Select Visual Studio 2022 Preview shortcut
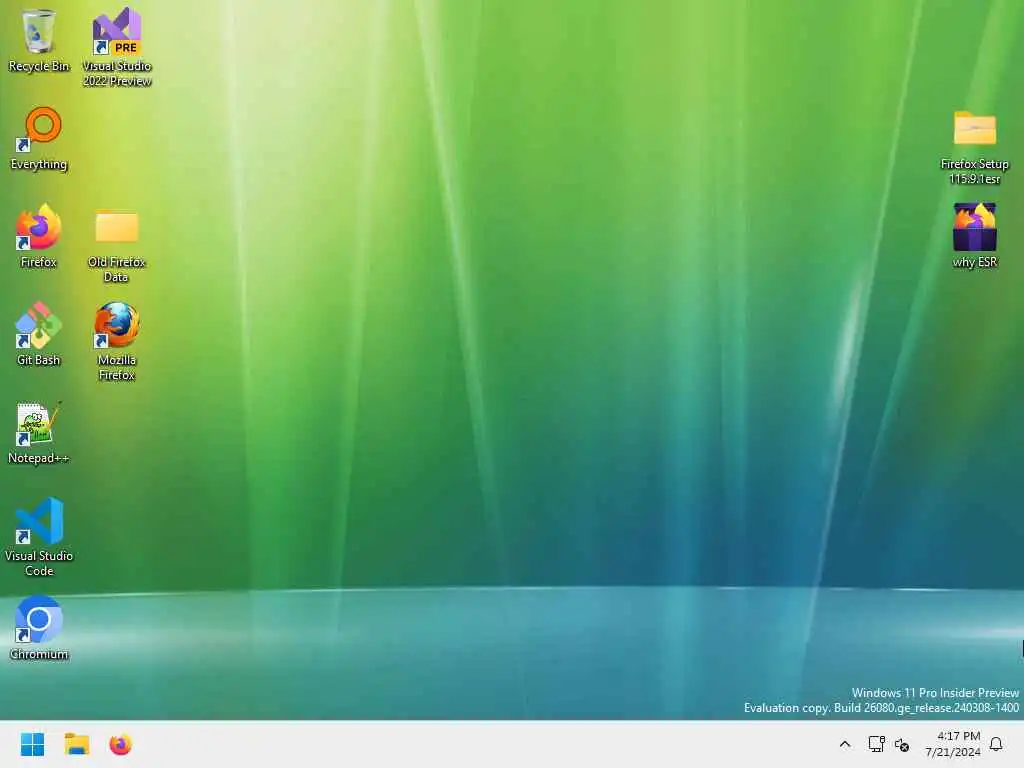 [x=117, y=47]
